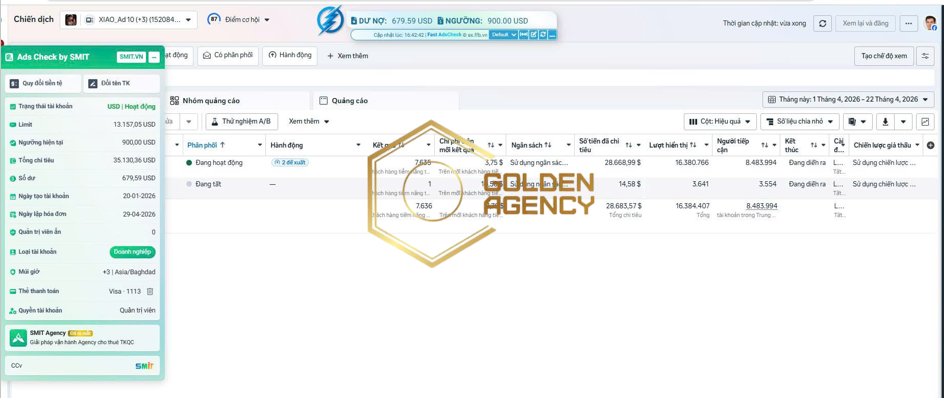Click the underlined 8.483.994 total reach
Viewport: 944px width, 398px height.
click(762, 206)
